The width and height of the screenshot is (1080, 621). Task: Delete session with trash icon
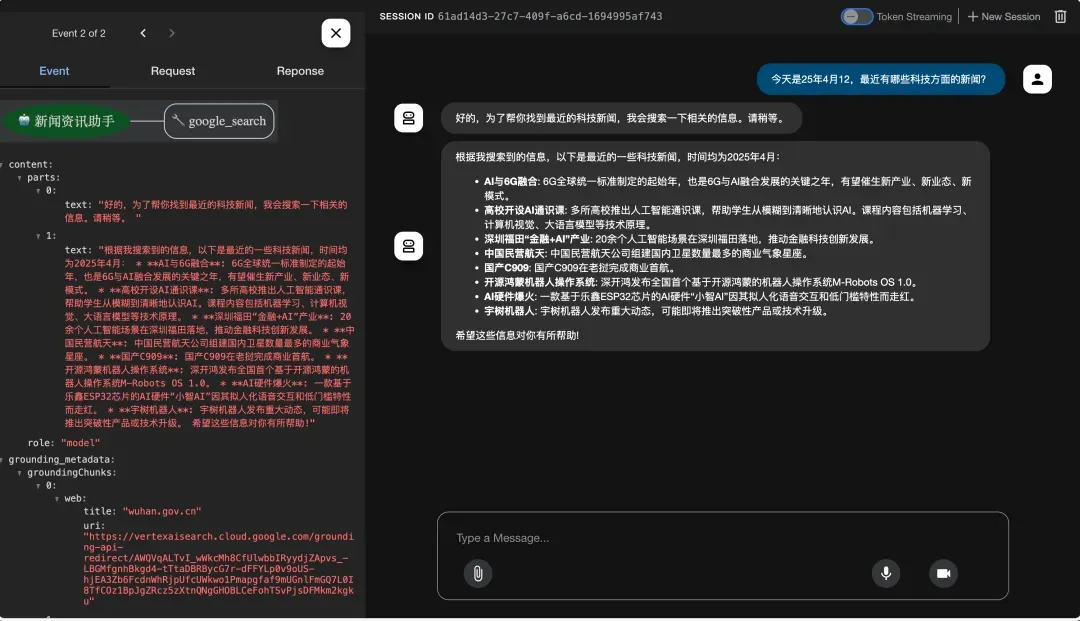point(1061,17)
